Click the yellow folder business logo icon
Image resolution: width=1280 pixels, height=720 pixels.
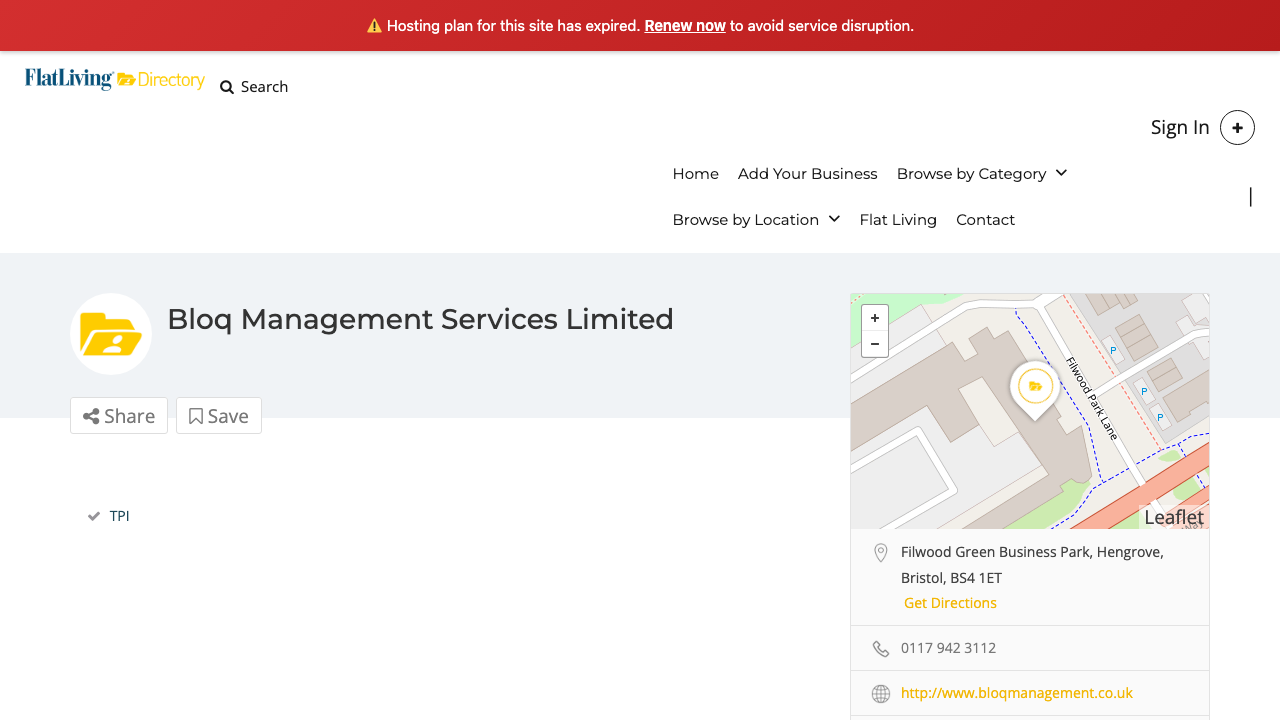pyautogui.click(x=110, y=334)
